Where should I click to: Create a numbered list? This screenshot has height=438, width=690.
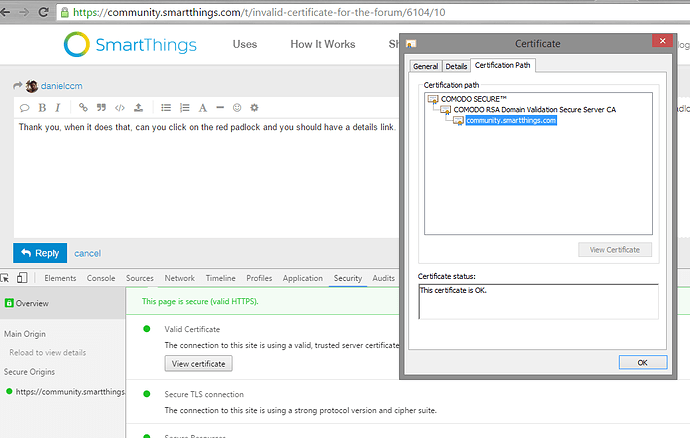(184, 107)
